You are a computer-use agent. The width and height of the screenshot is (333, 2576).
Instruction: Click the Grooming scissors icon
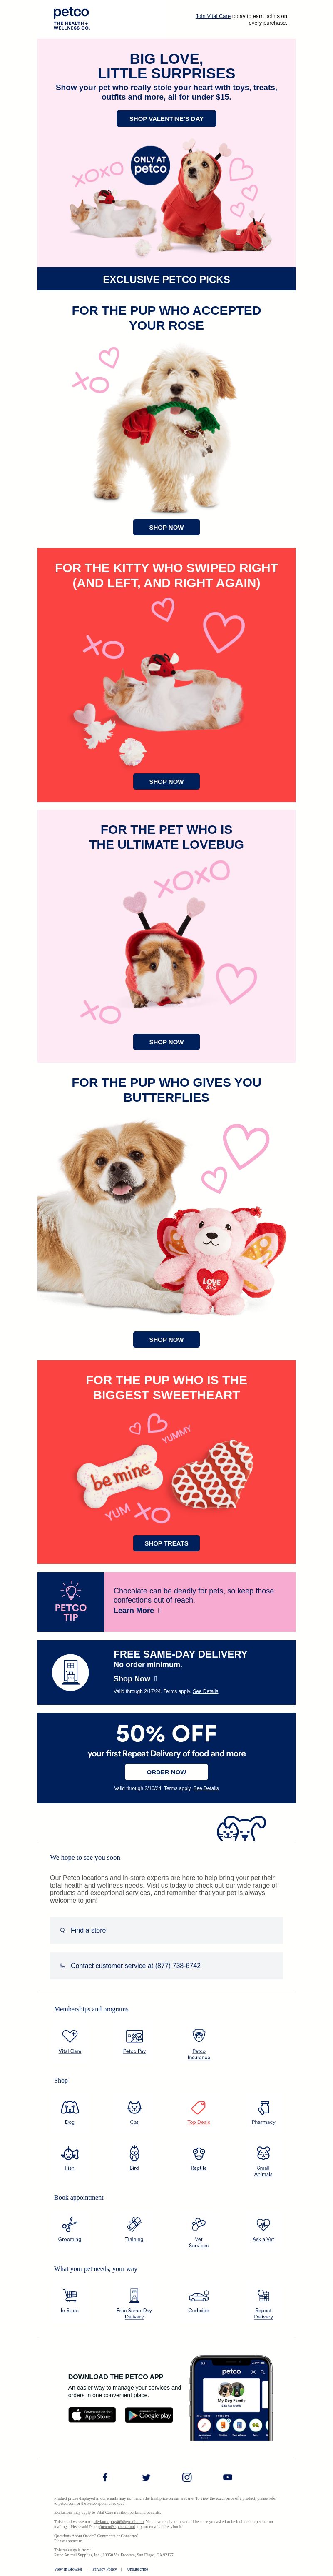click(69, 2223)
